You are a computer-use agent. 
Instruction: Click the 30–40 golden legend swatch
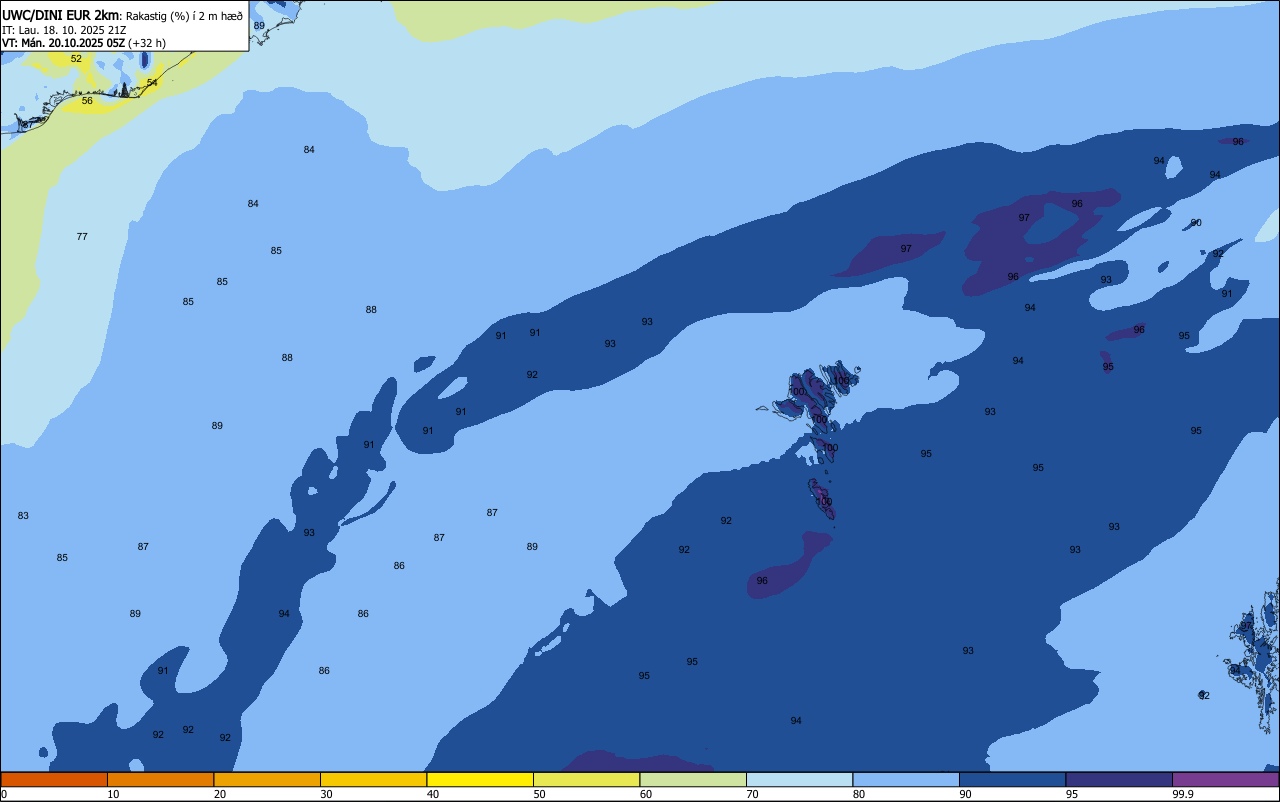[x=373, y=779]
